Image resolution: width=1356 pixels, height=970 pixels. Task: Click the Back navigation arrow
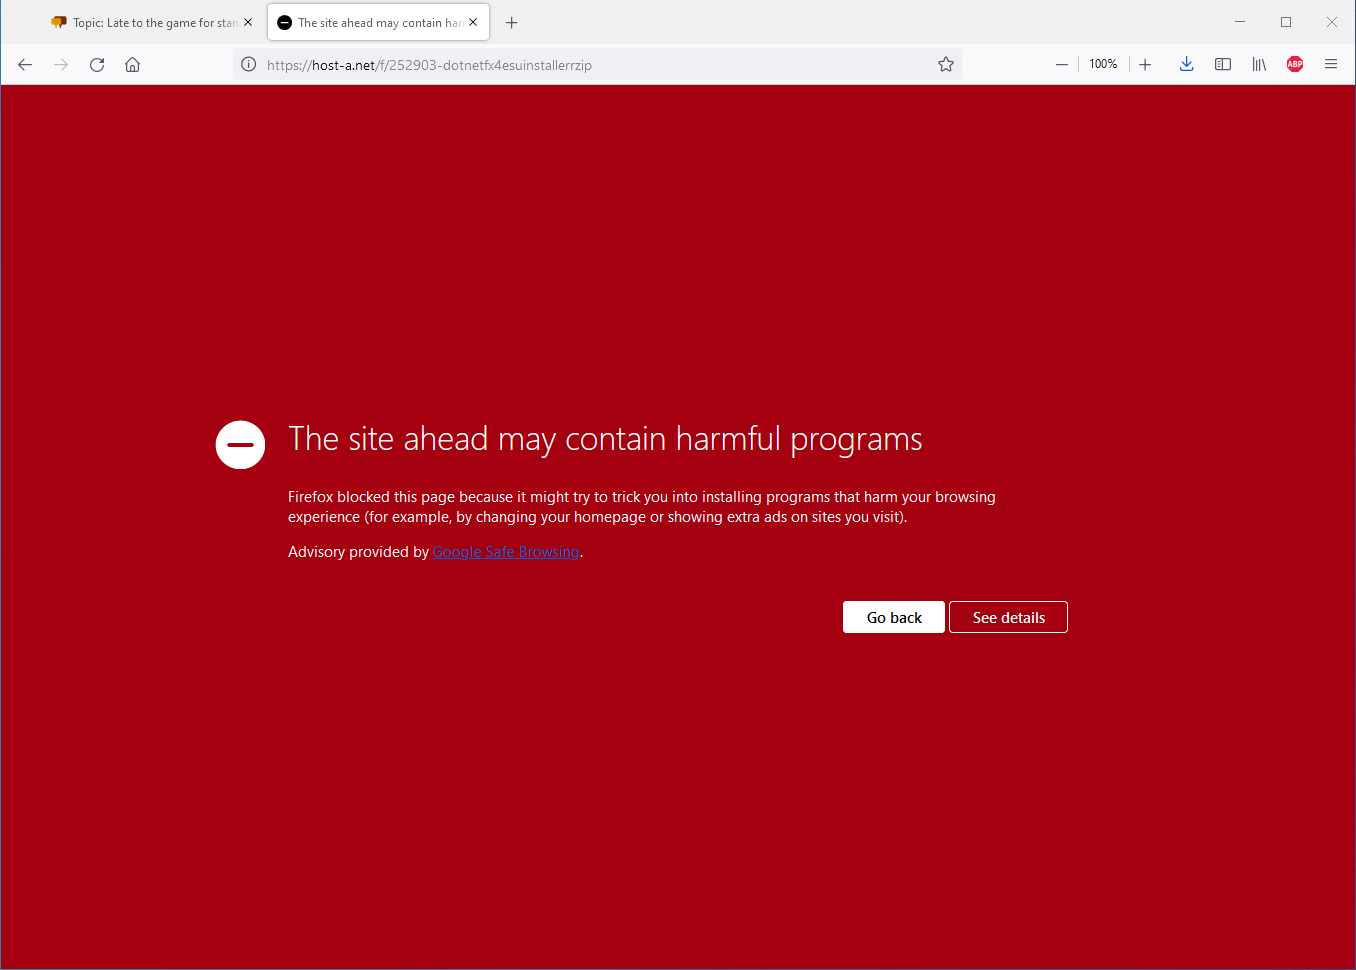tap(25, 65)
